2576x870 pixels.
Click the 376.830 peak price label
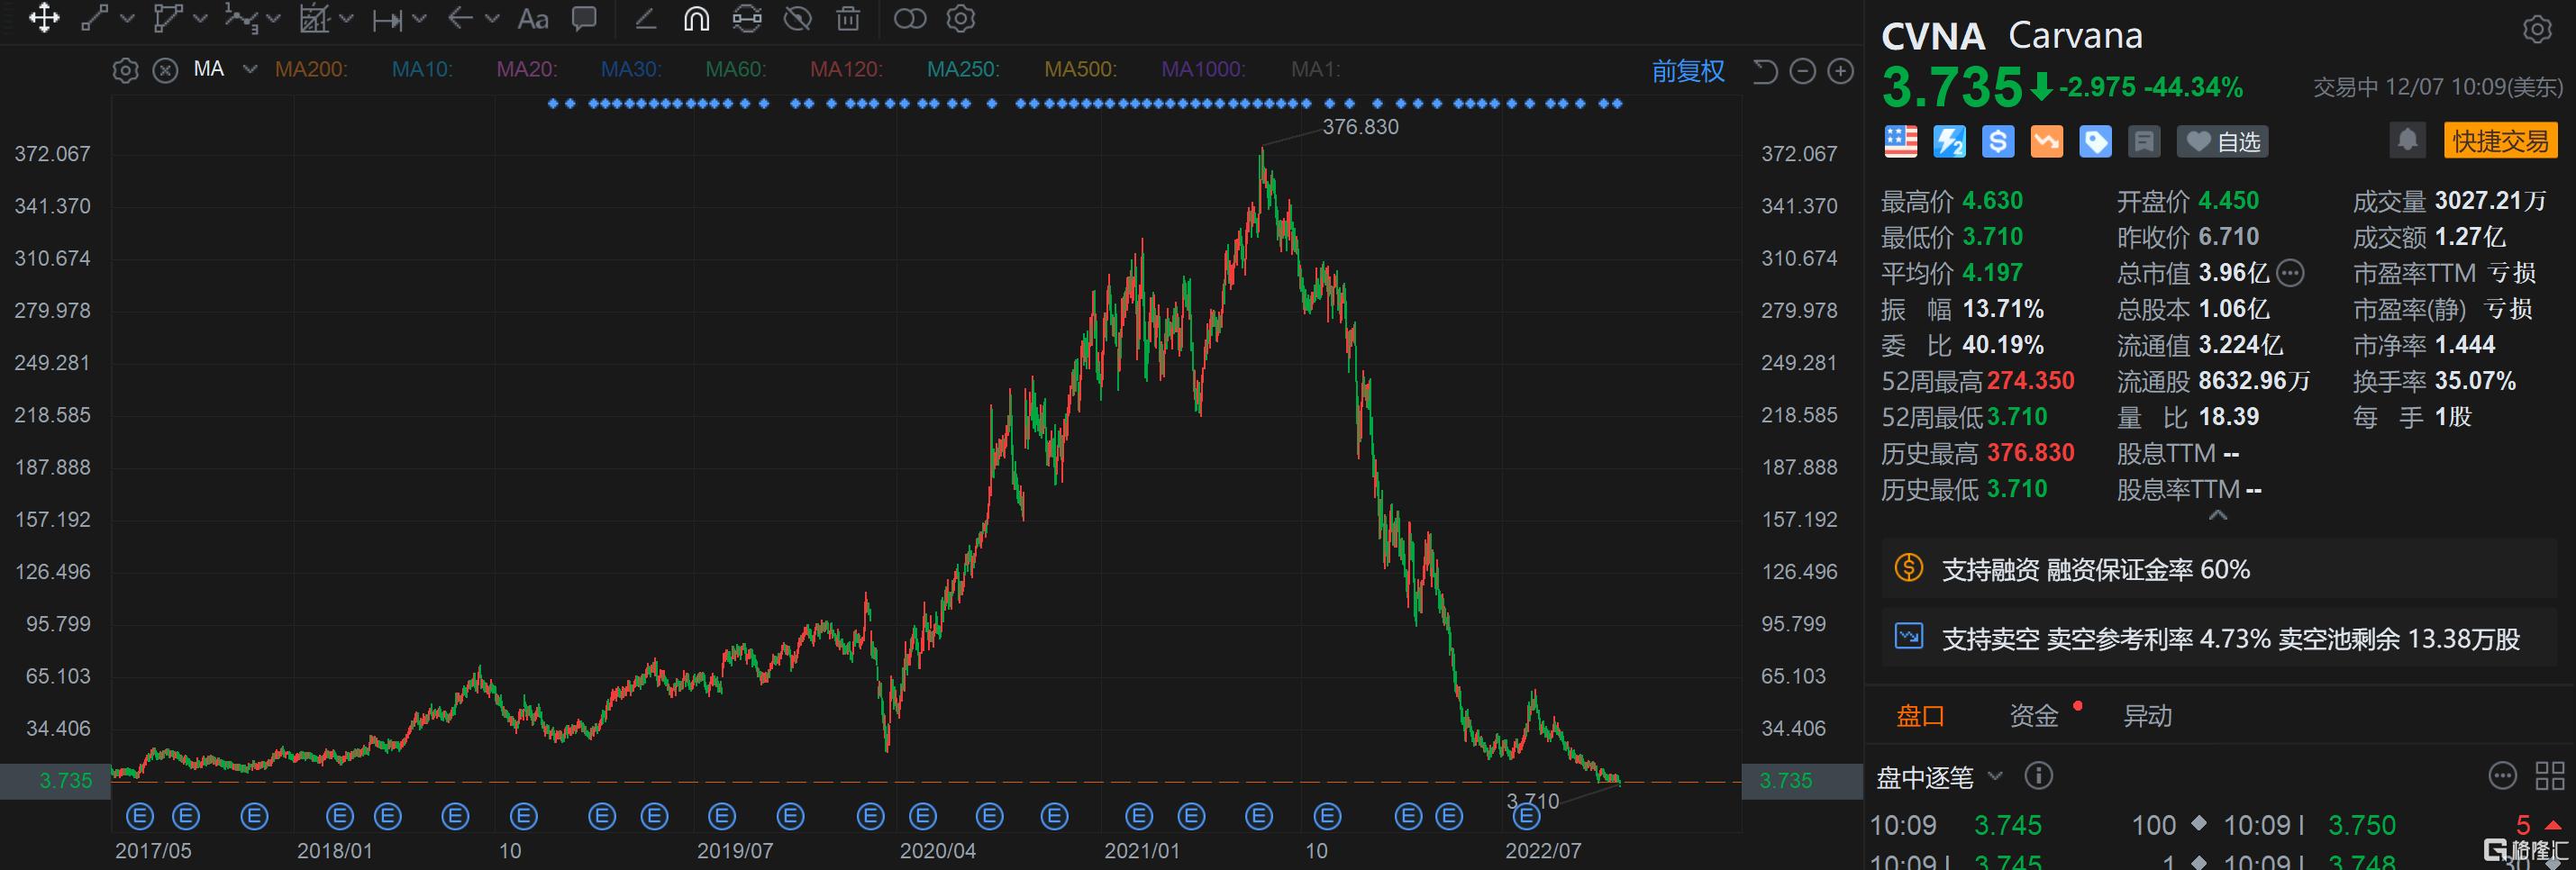[1360, 127]
